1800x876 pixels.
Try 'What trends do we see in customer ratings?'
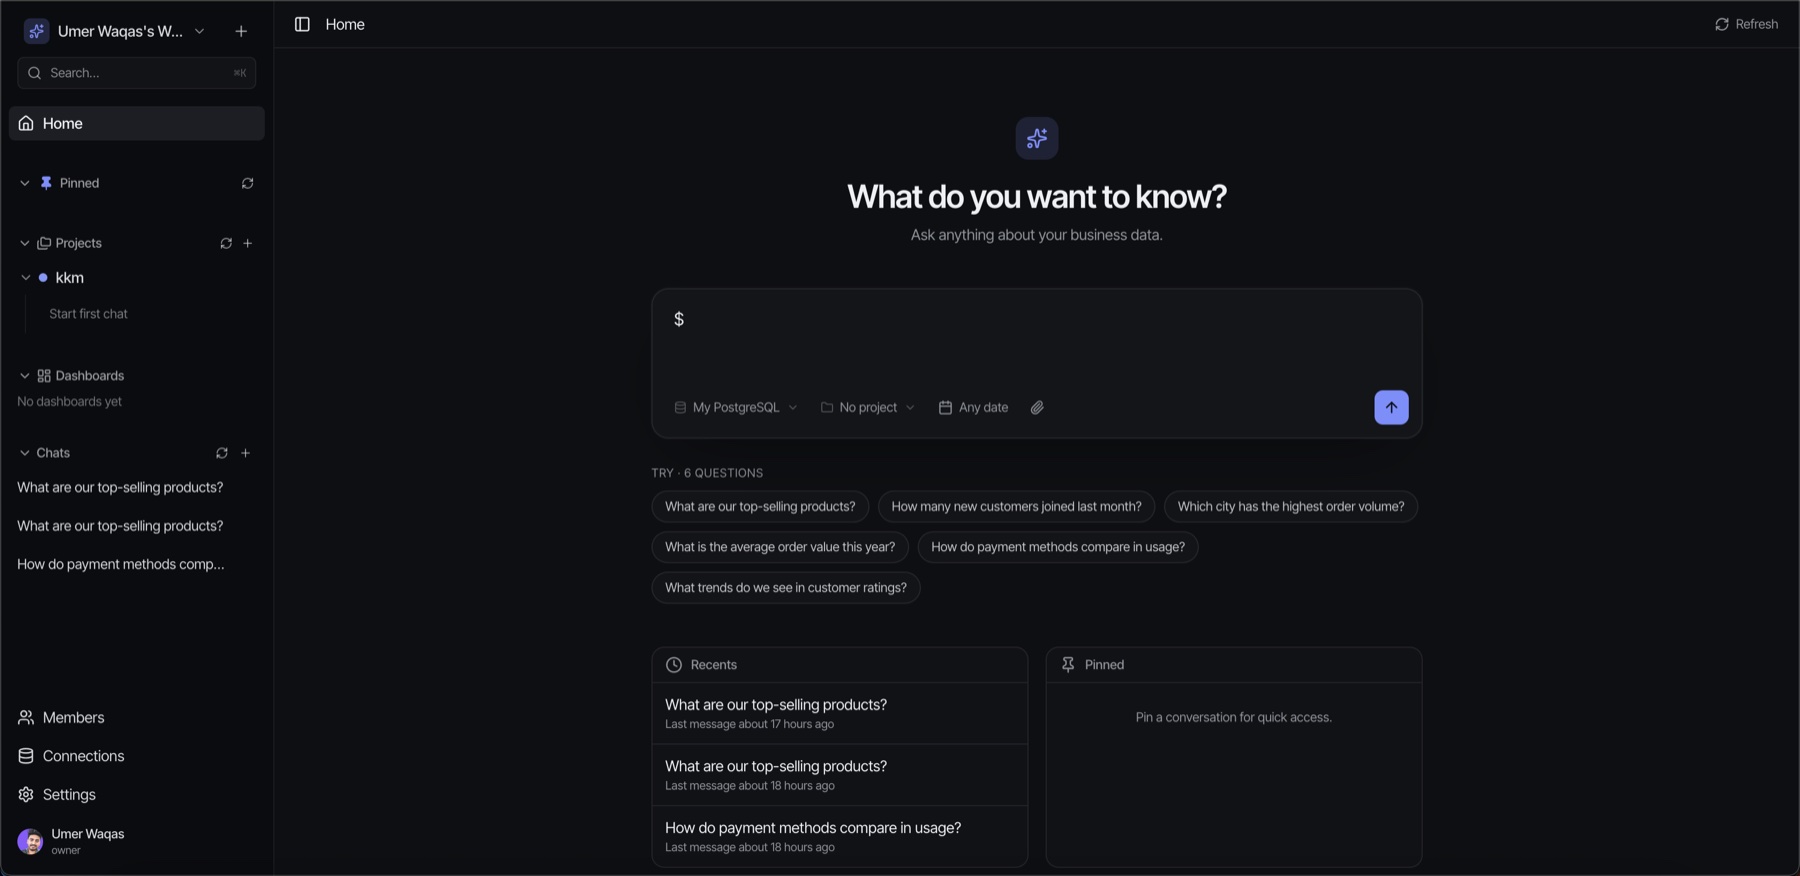786,588
